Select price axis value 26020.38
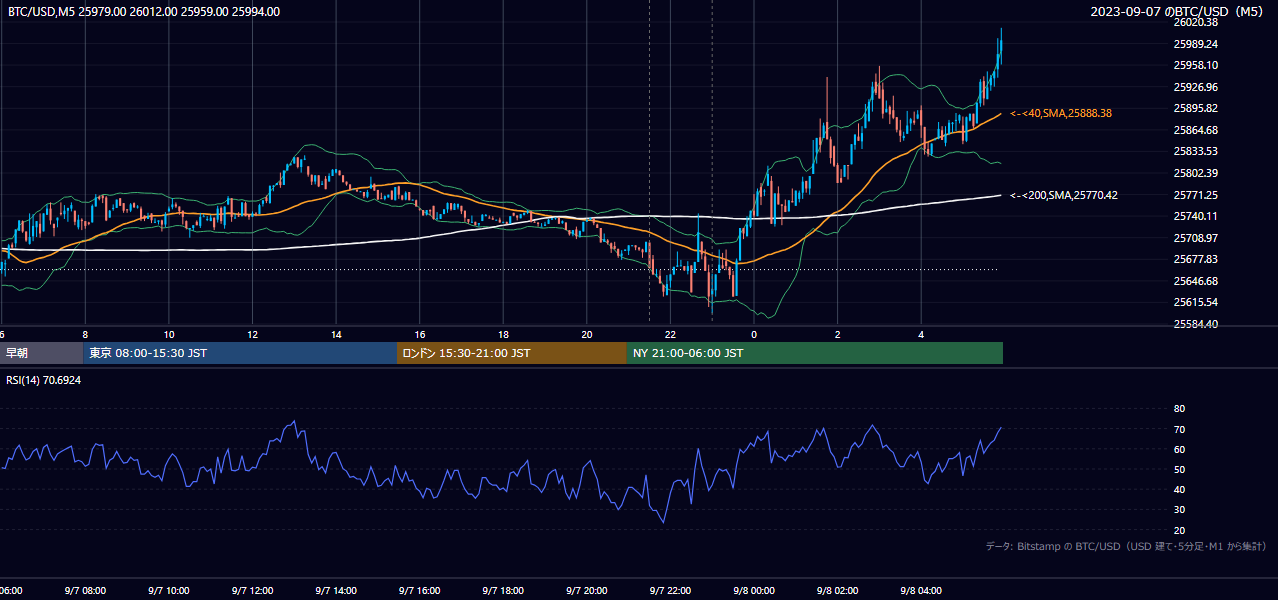The image size is (1278, 600). (1196, 22)
